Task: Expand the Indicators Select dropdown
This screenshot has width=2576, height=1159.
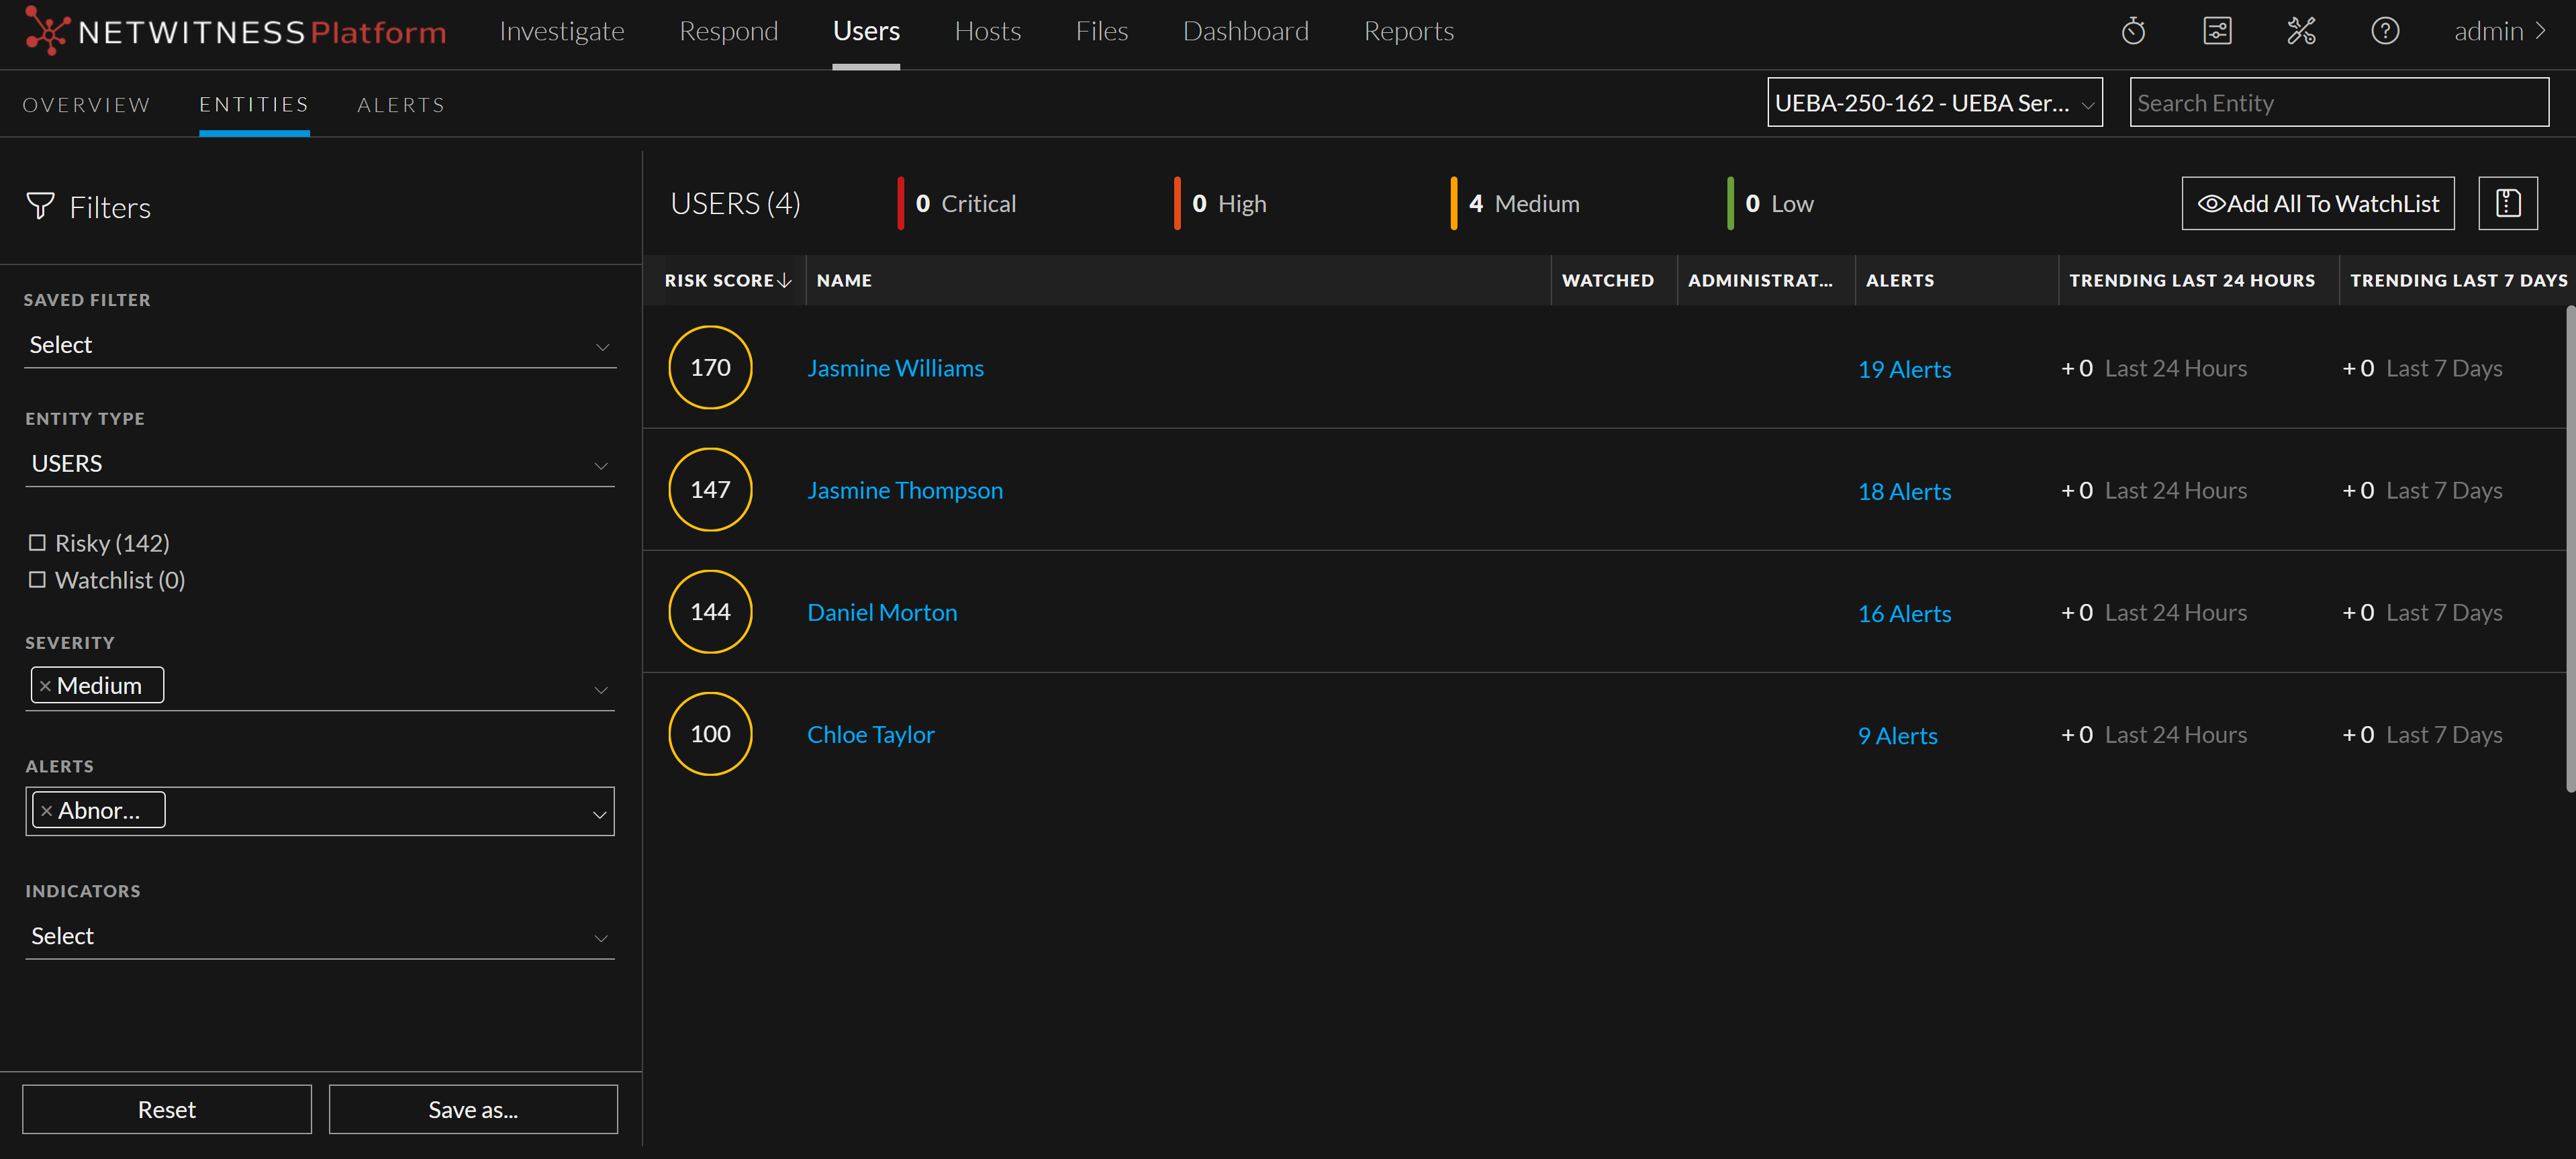Action: click(319, 937)
